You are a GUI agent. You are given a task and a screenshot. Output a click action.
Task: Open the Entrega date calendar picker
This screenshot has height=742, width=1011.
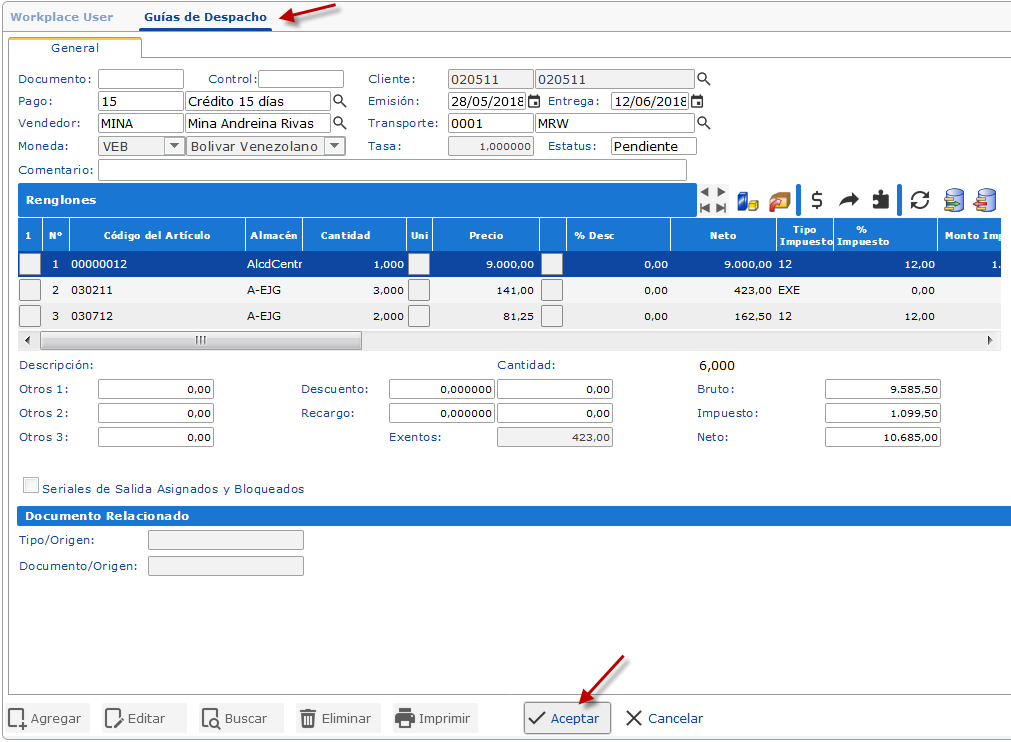697,101
